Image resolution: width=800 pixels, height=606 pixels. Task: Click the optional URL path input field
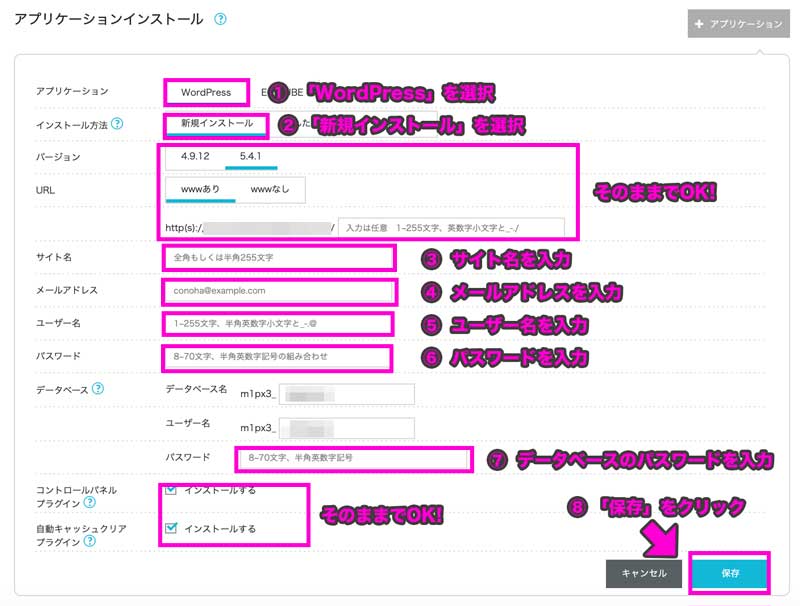click(x=451, y=228)
